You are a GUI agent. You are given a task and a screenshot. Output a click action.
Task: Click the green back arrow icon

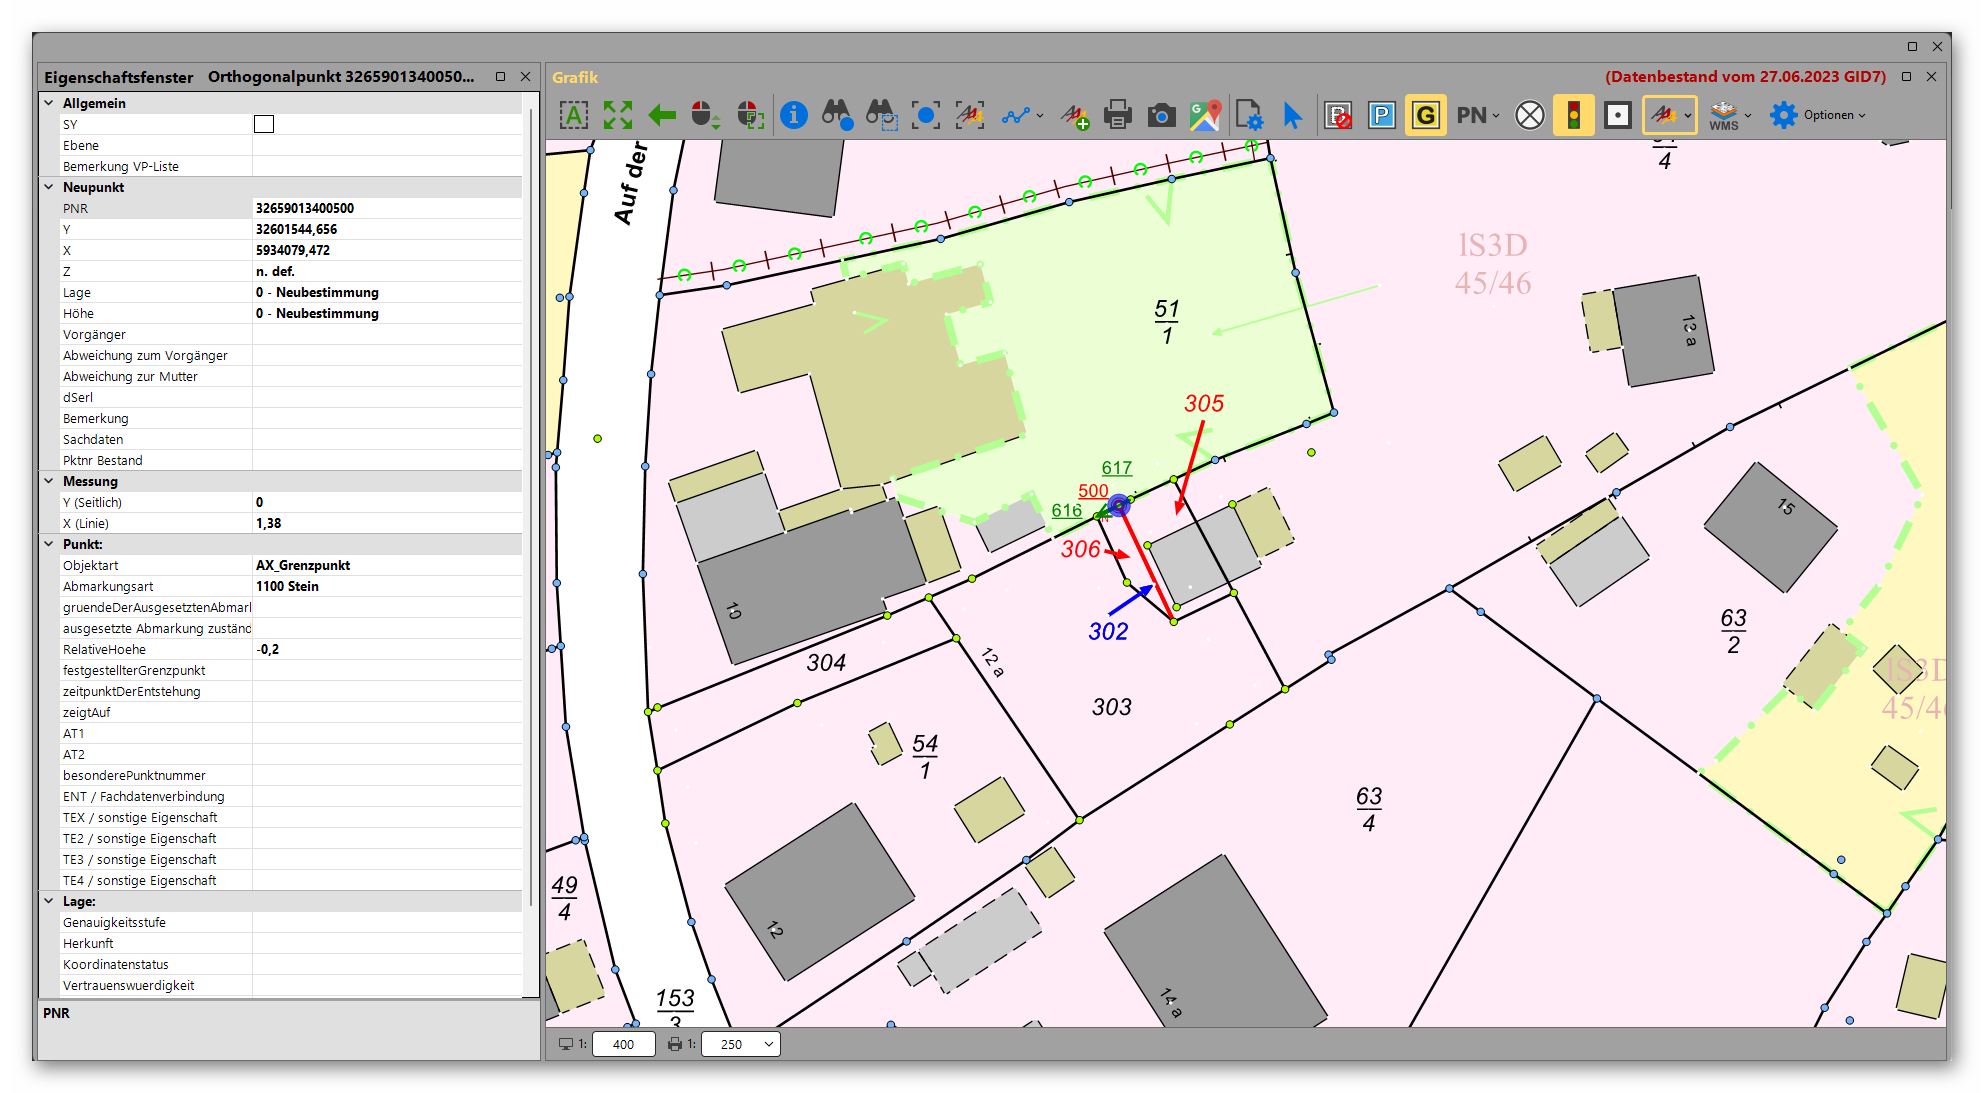662,115
